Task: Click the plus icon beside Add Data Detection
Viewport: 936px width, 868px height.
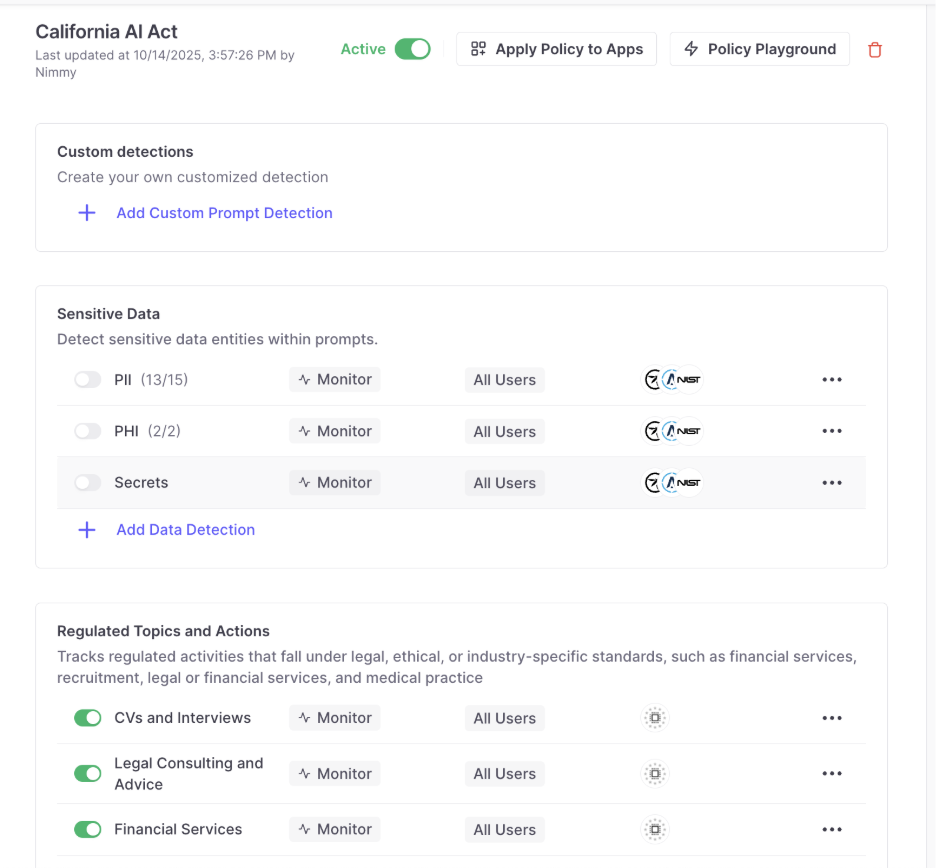Action: point(87,530)
